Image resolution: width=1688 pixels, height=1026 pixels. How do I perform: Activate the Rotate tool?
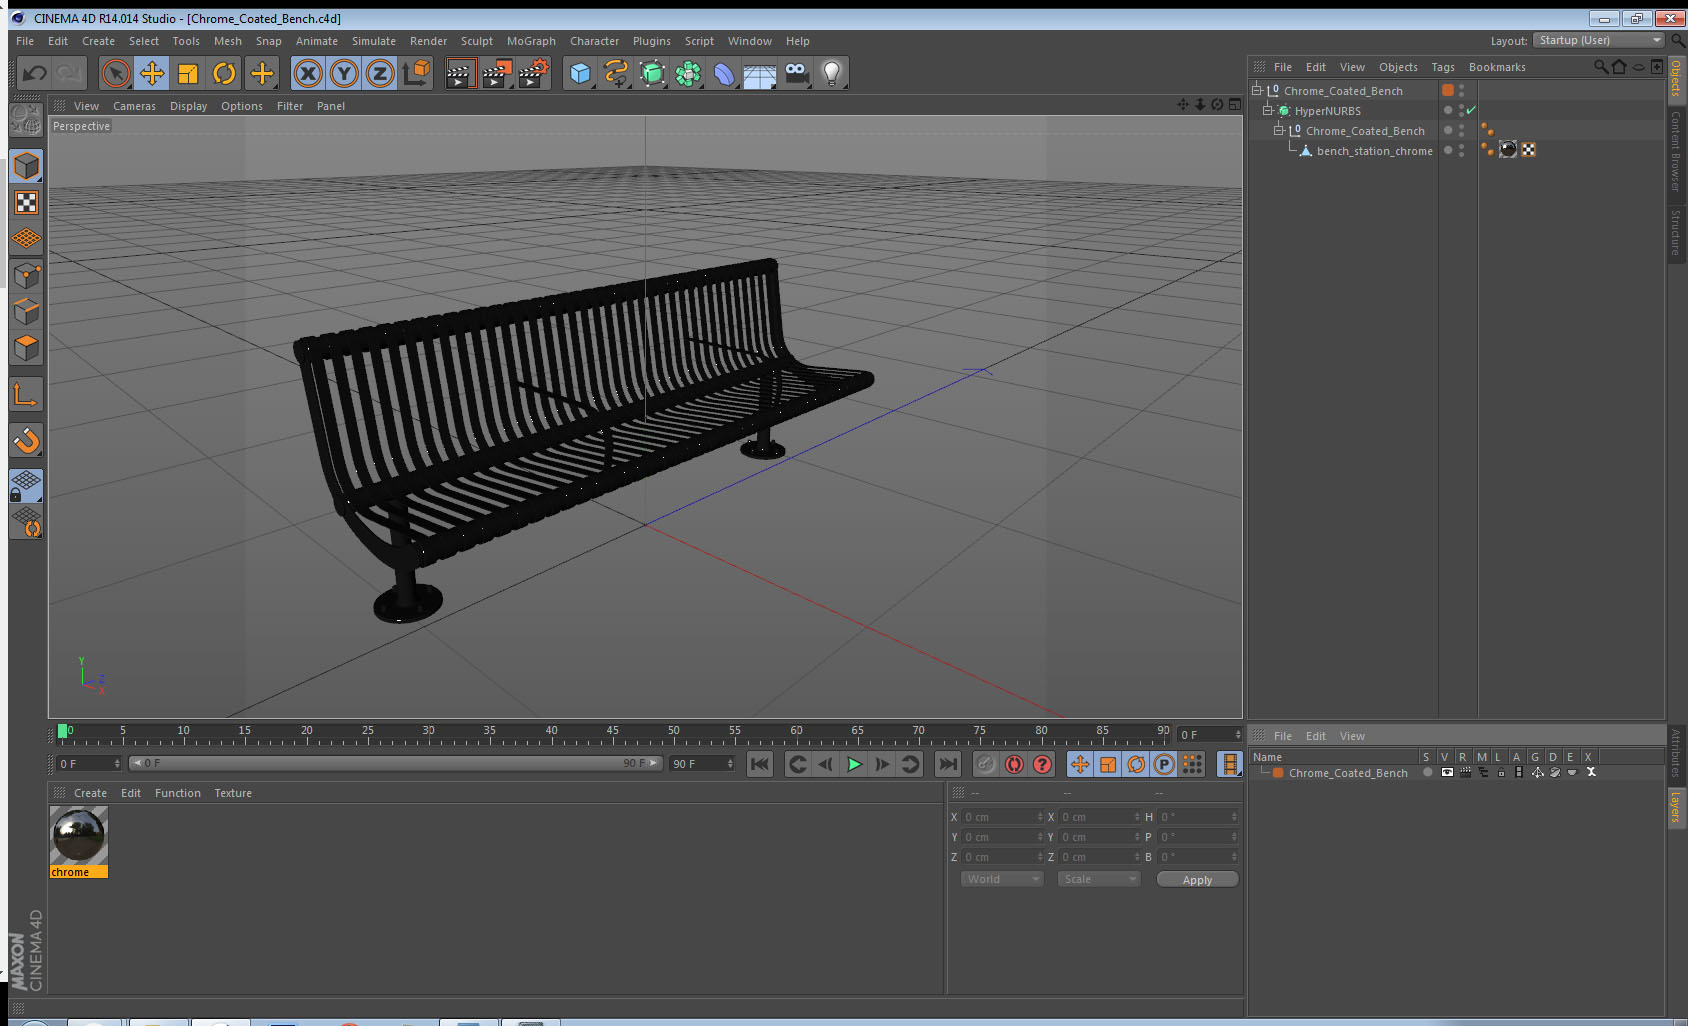tap(224, 73)
